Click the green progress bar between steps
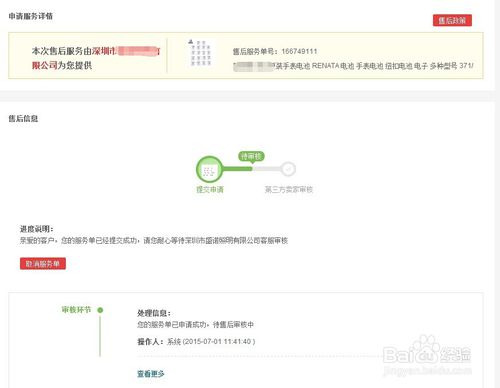 coord(237,169)
